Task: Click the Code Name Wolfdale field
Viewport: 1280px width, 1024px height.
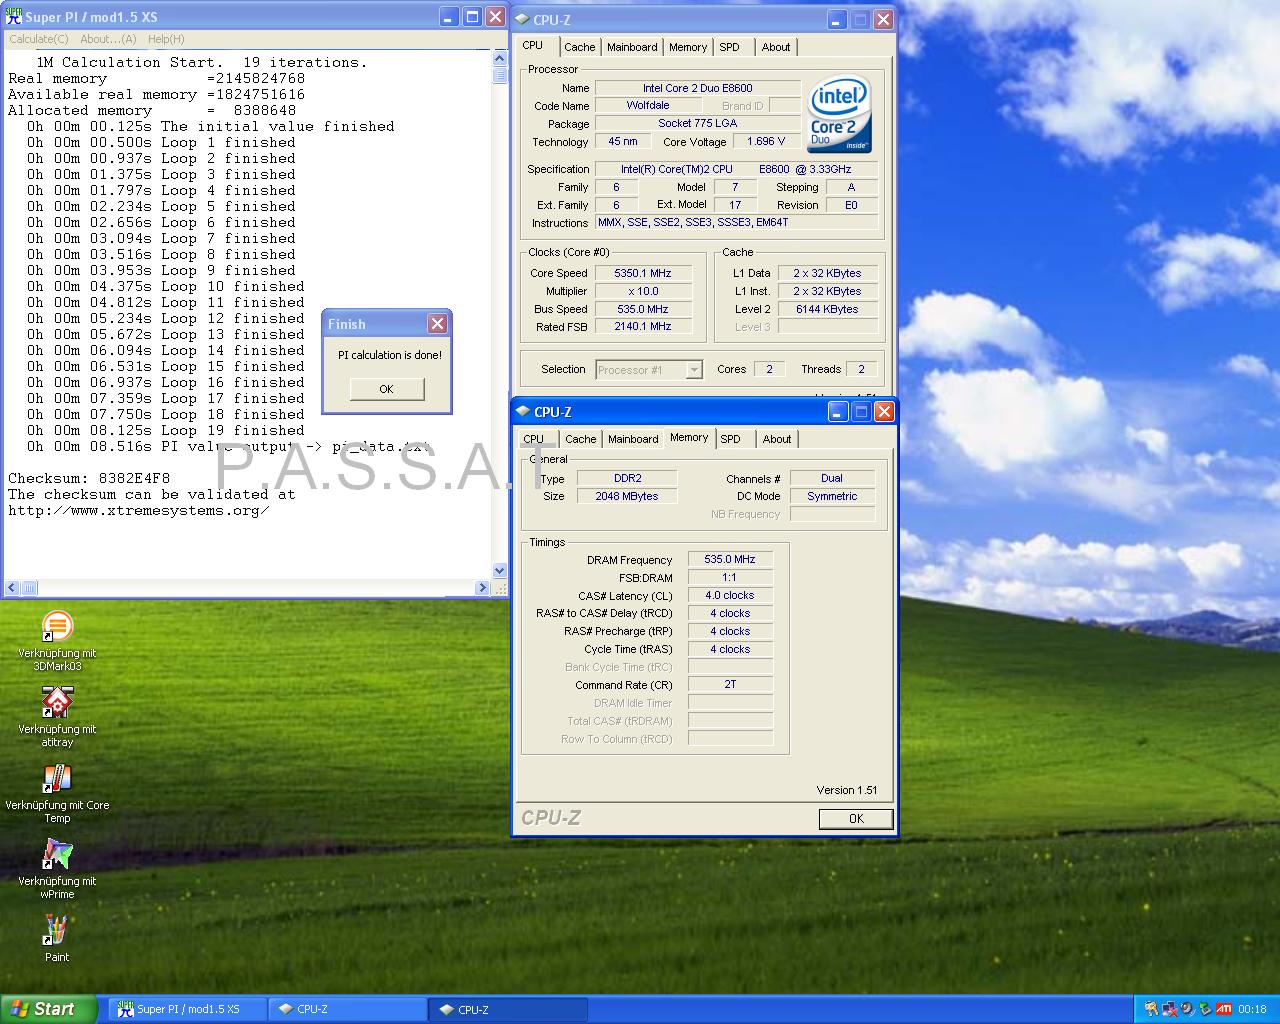Action: click(x=648, y=105)
